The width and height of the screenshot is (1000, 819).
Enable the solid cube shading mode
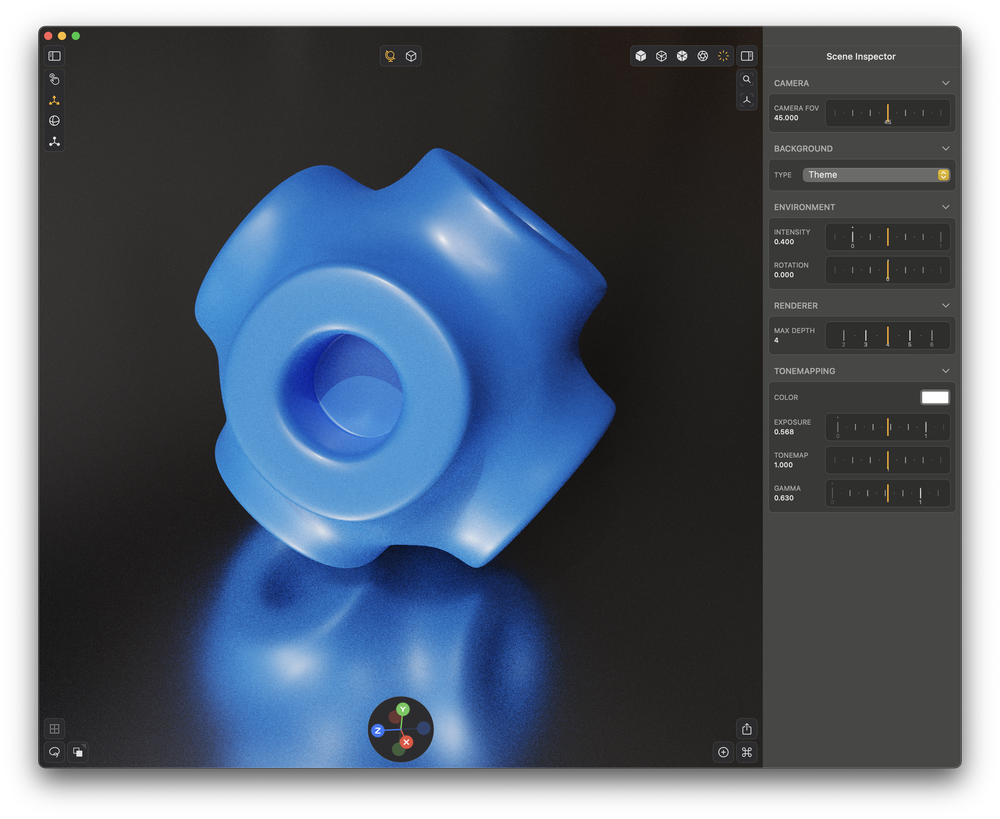(641, 56)
